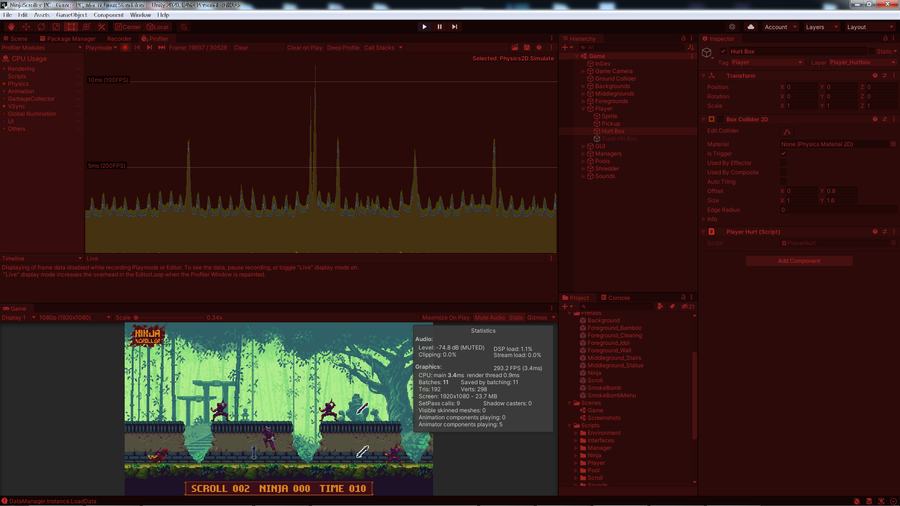
Task: Open the Component menu
Action: (x=108, y=15)
